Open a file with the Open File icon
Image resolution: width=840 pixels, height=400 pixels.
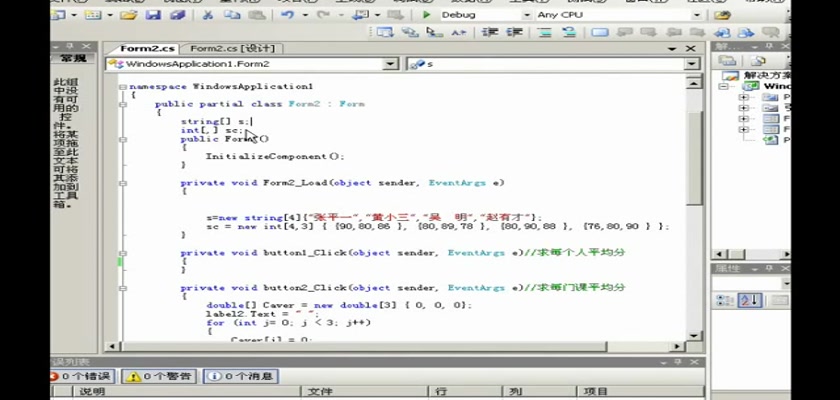point(129,15)
